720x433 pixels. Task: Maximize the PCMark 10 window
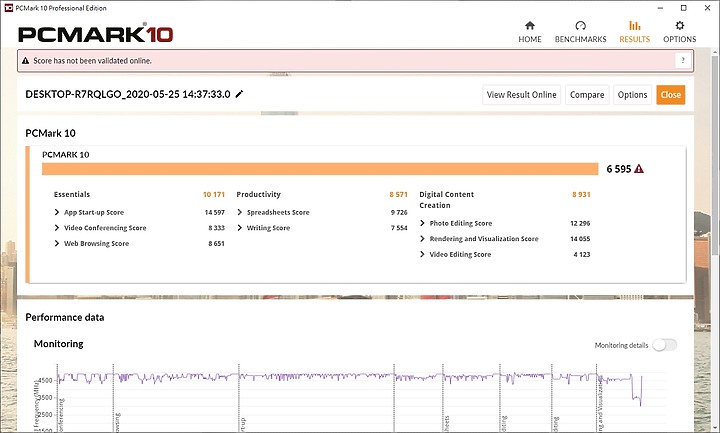[x=683, y=8]
